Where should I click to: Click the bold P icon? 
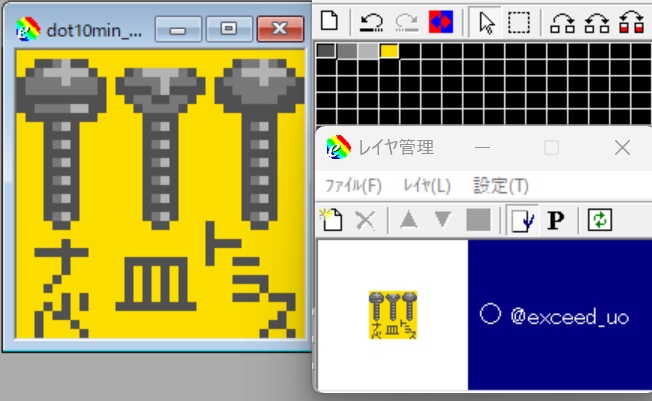click(556, 220)
